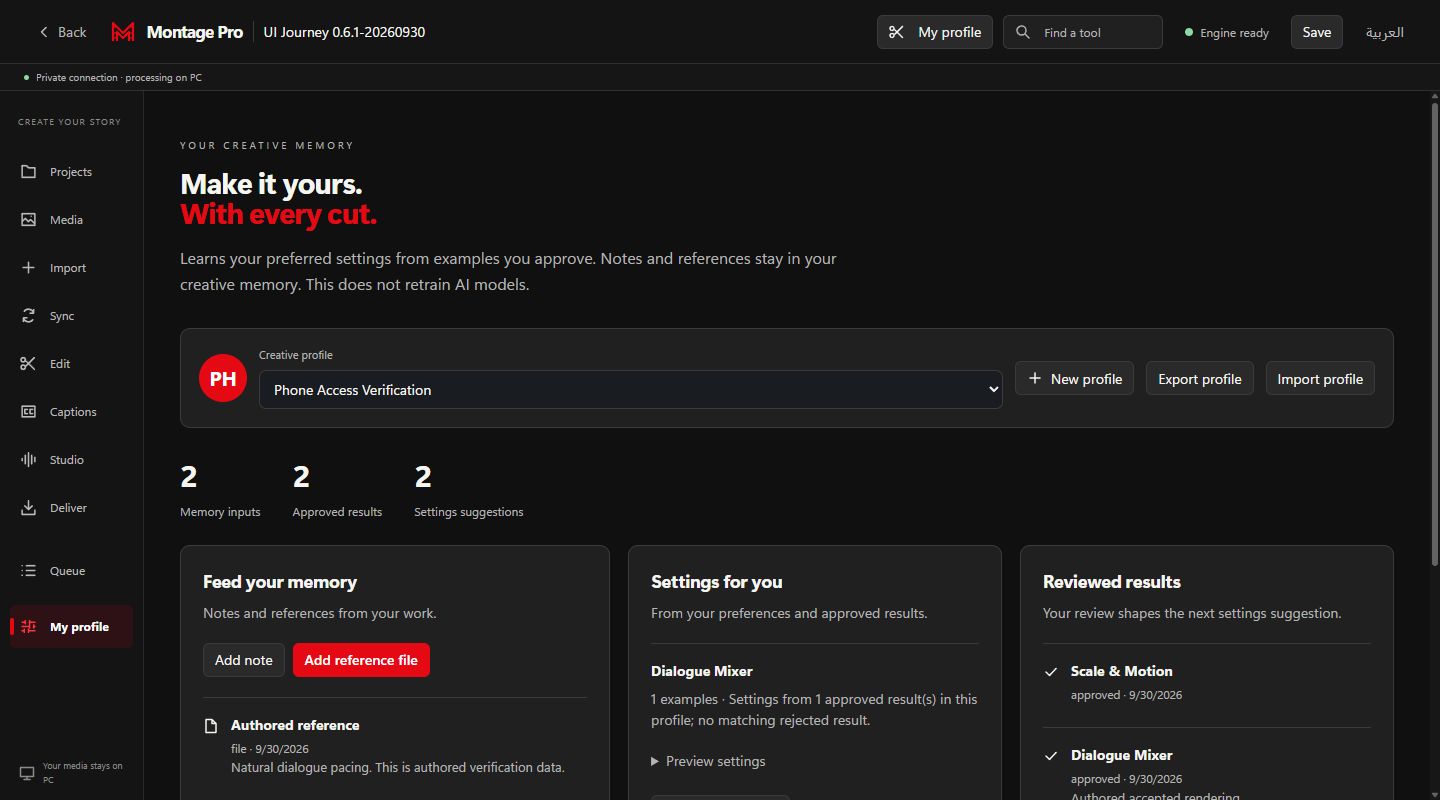The image size is (1440, 800).
Task: Click the Deliver download icon
Action: [28, 508]
